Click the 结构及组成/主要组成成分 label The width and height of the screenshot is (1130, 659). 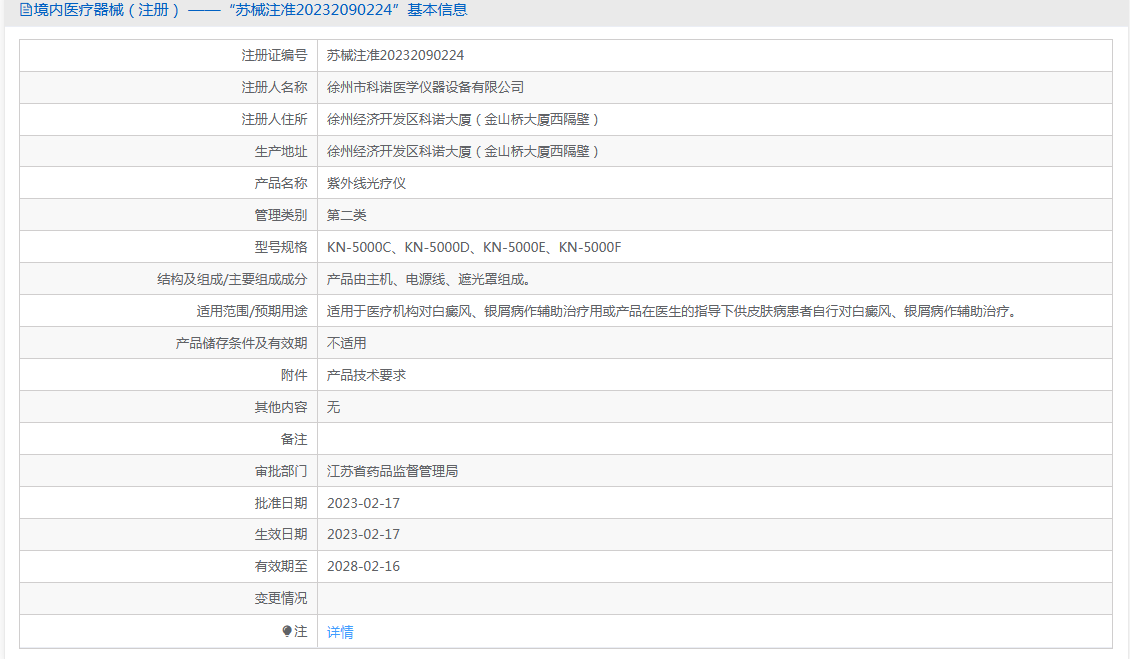point(232,279)
